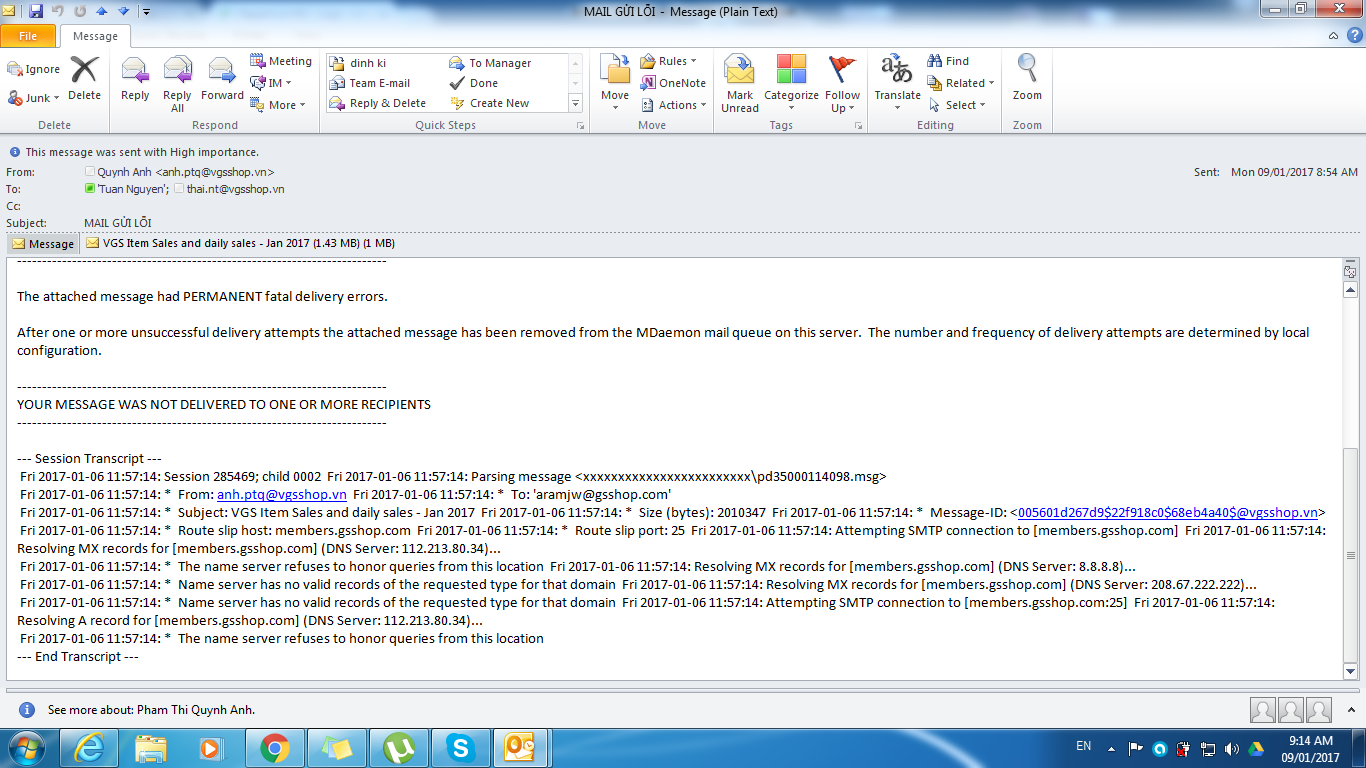1366x768 pixels.
Task: Click the third contact photo in People Pane
Action: pyautogui.click(x=1319, y=709)
